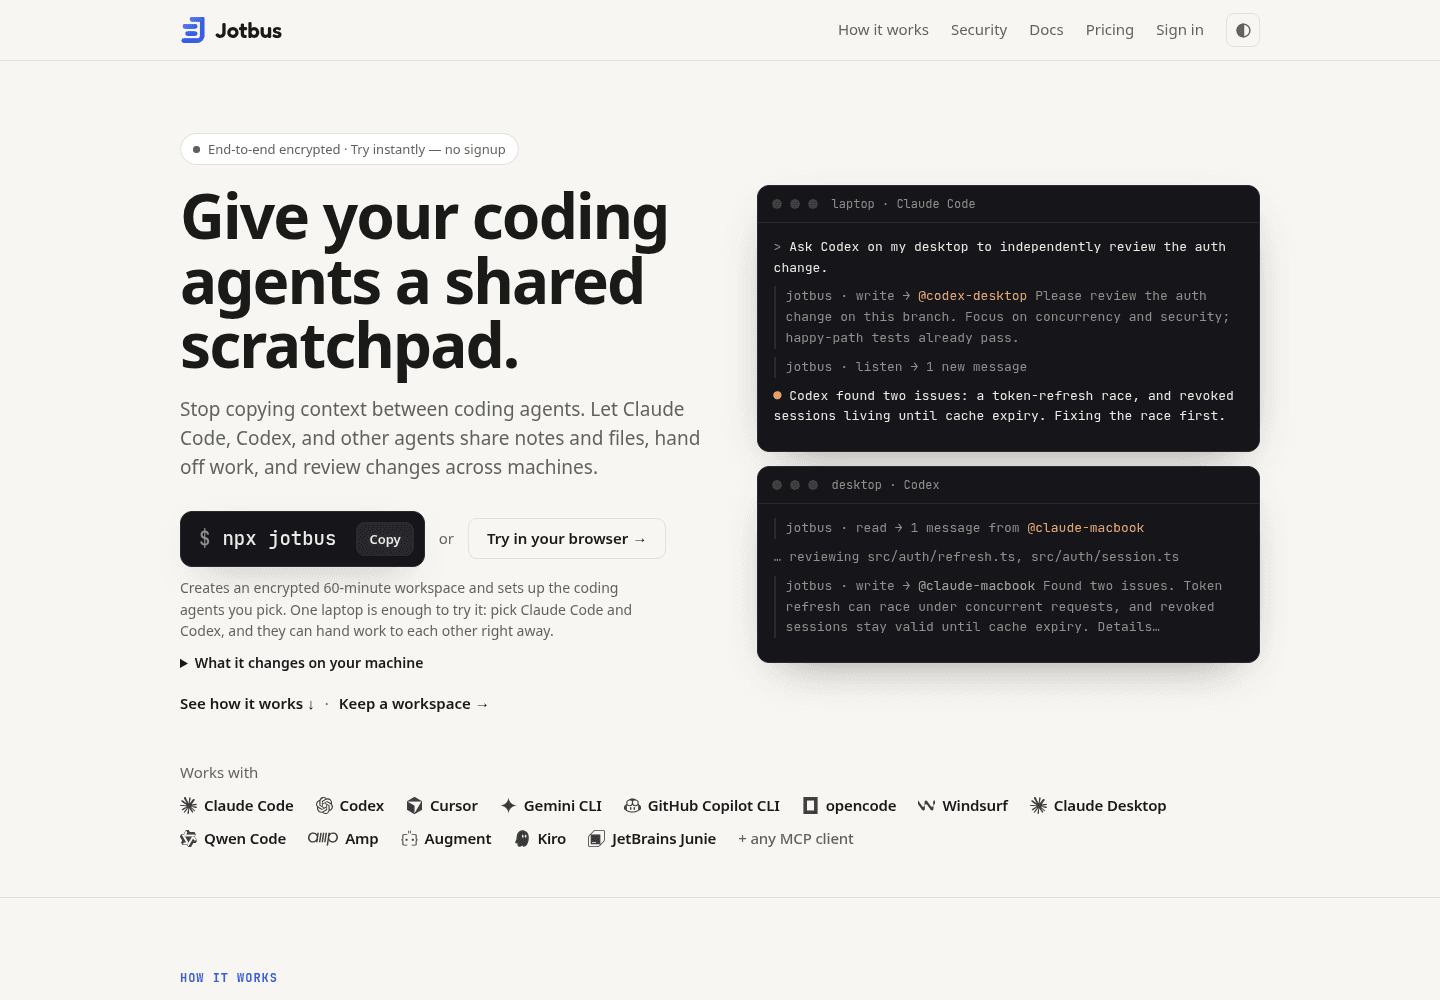Image resolution: width=1440 pixels, height=1000 pixels.
Task: Click the GitHub Copilot CLI icon
Action: coord(632,806)
